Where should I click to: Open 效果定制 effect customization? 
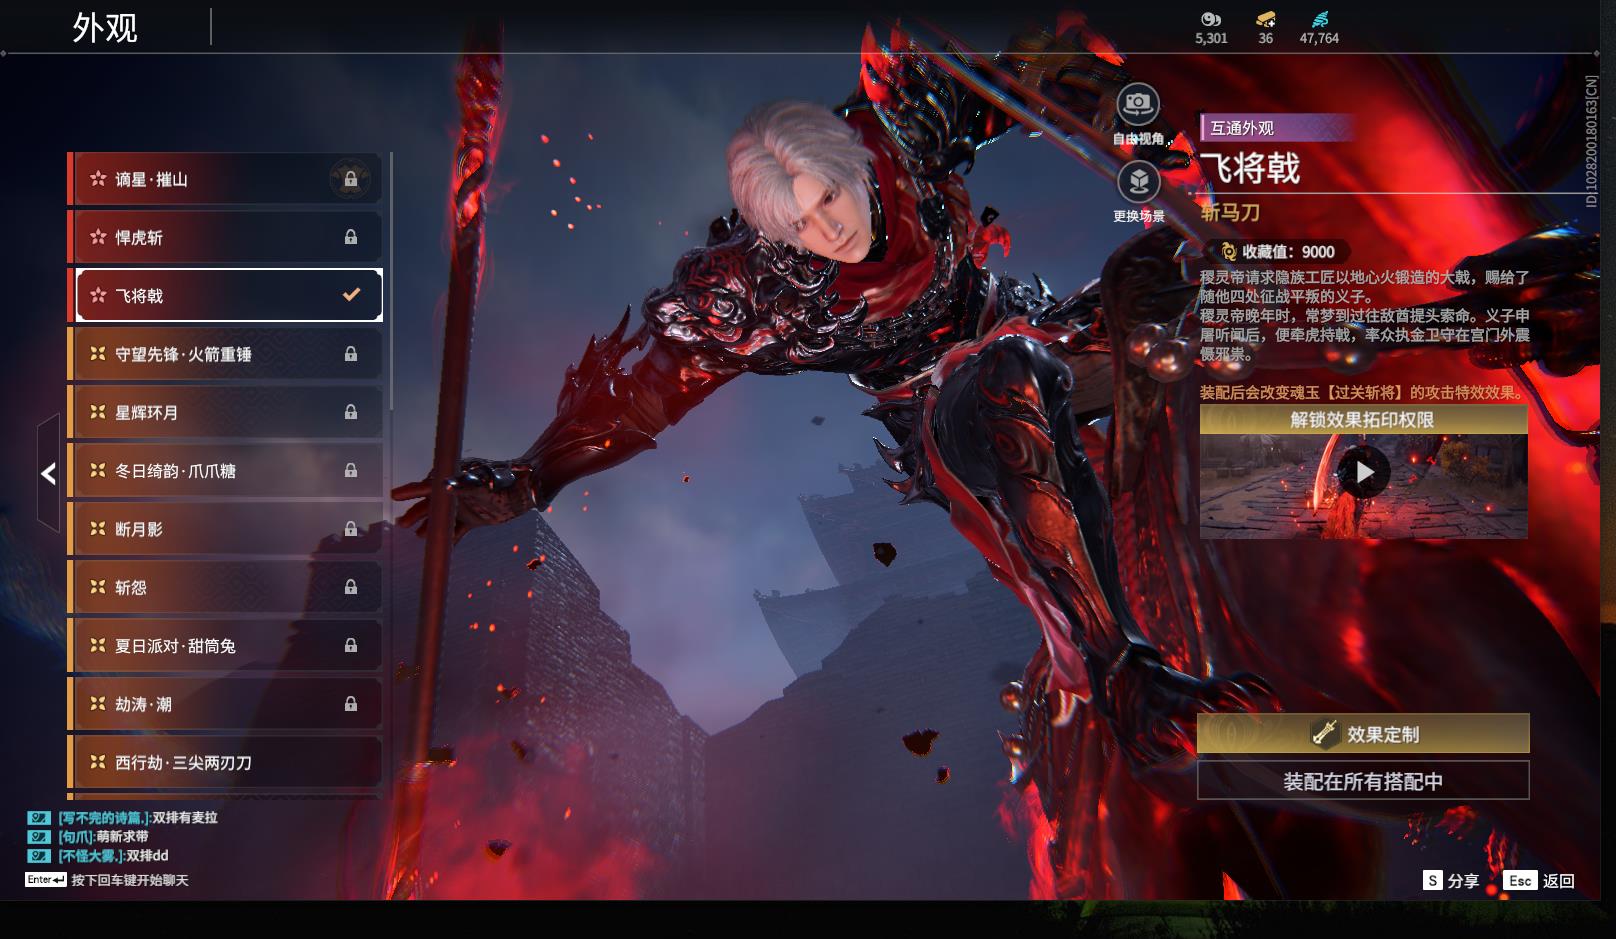coord(1363,734)
